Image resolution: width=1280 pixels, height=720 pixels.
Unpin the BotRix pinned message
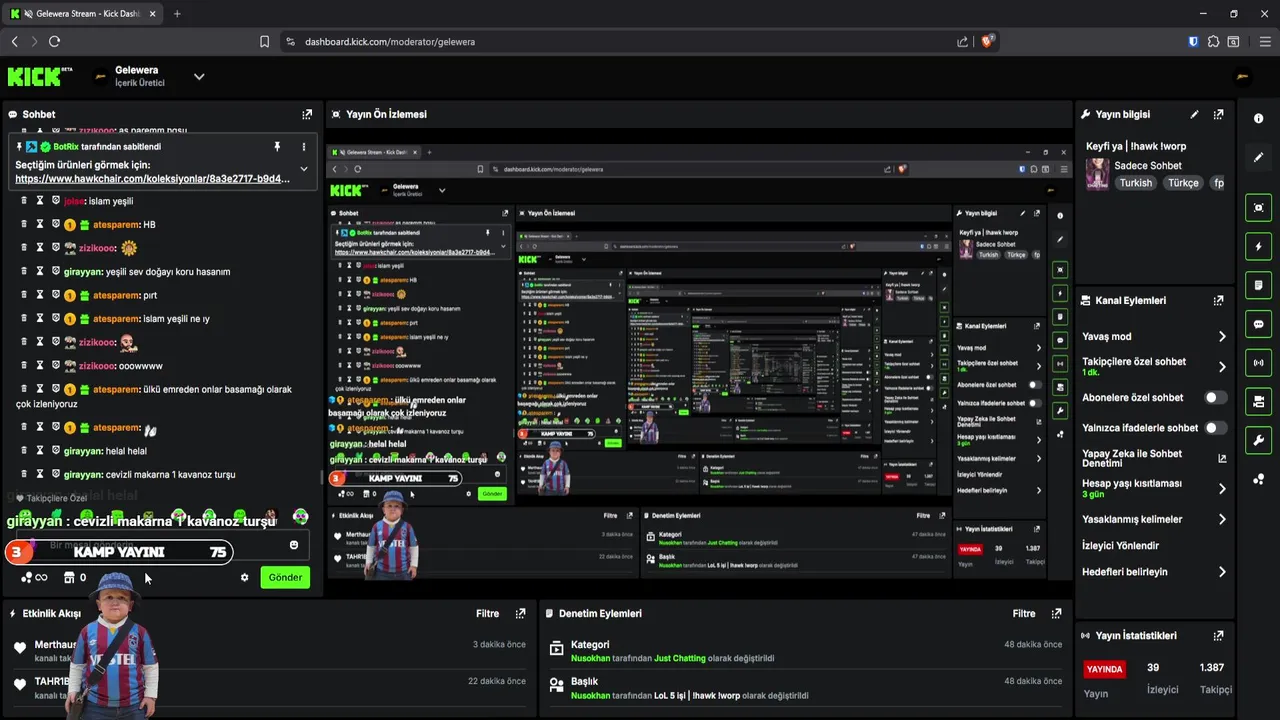[x=277, y=146]
